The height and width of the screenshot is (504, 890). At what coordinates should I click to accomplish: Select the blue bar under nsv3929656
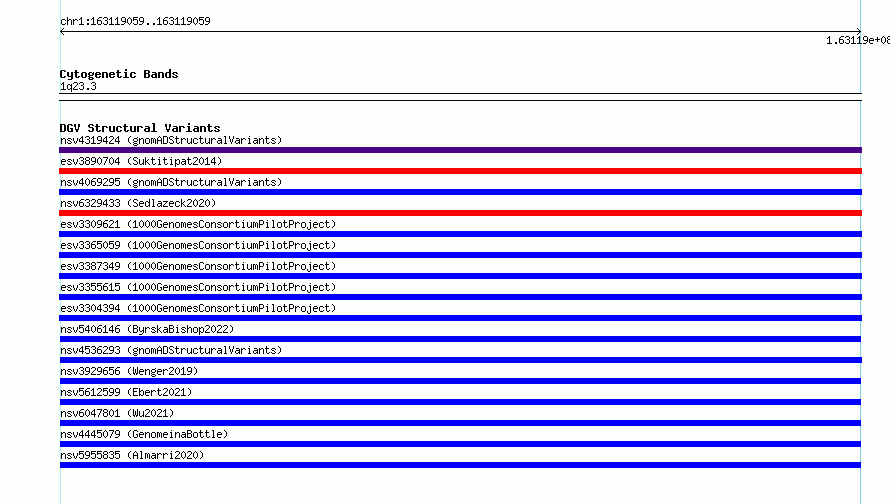pyautogui.click(x=460, y=381)
